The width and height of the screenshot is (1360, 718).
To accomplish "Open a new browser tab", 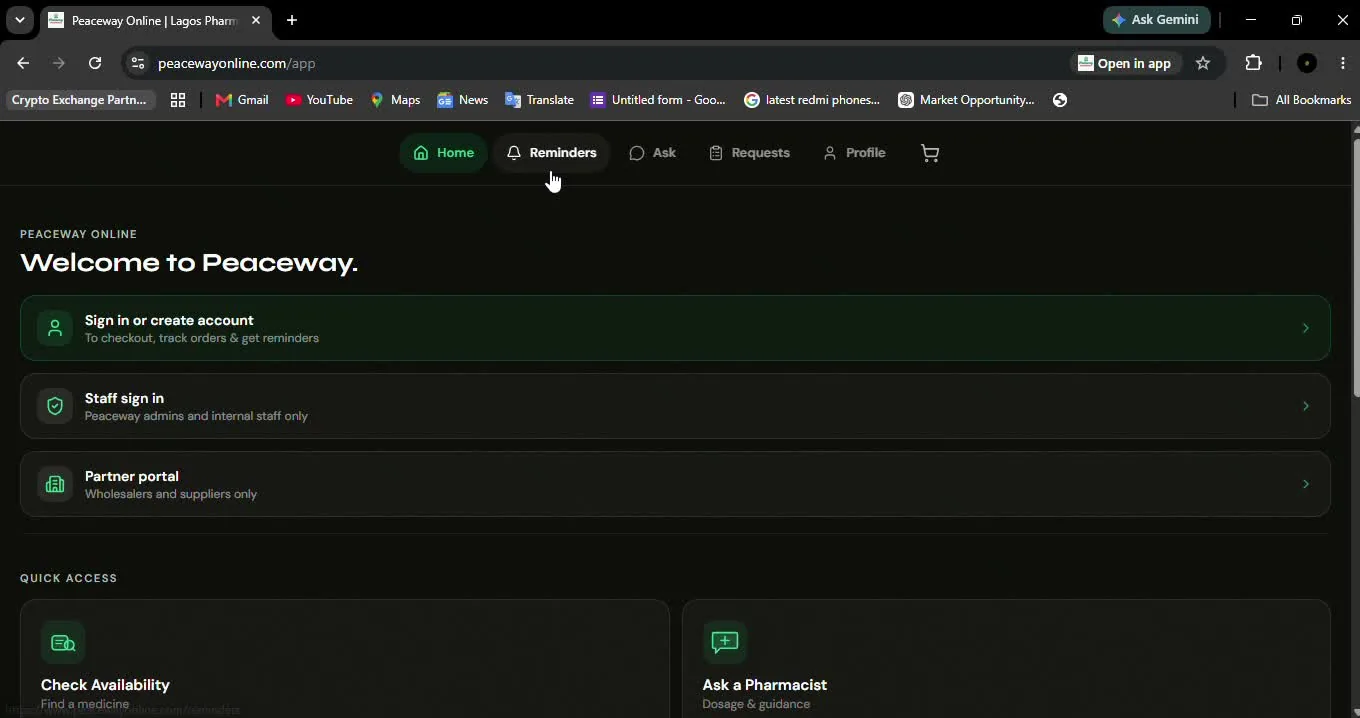I will click(292, 20).
